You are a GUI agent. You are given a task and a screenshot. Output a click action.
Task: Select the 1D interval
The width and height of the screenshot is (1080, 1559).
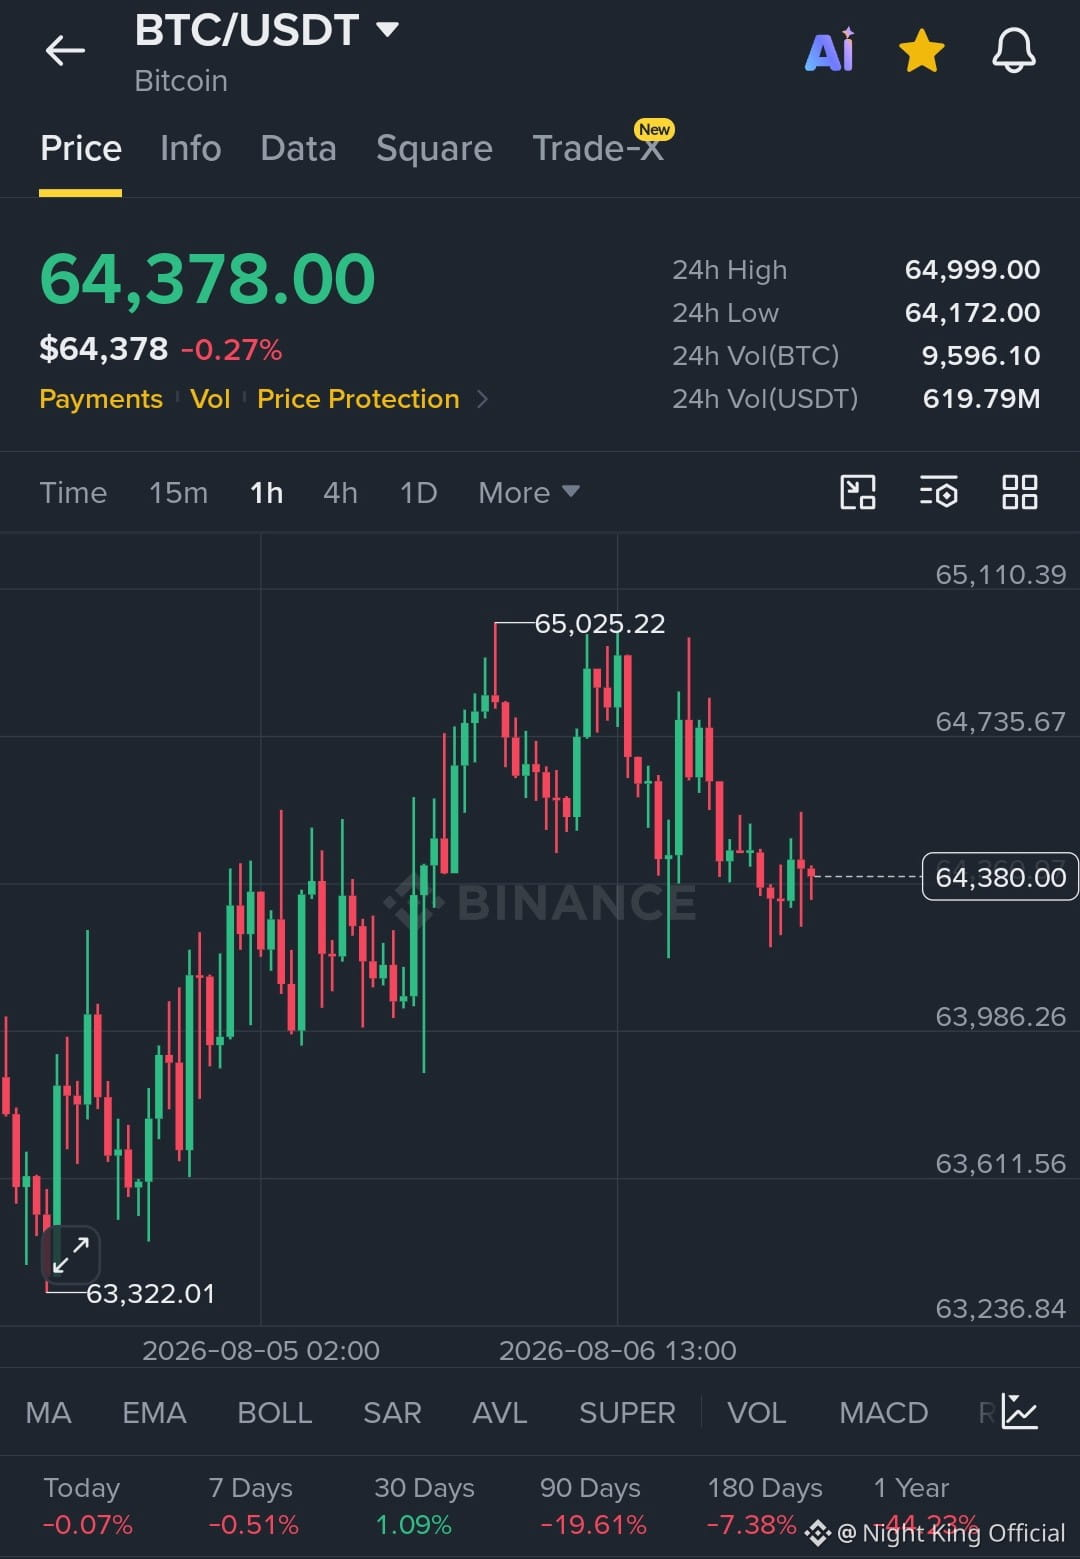418,492
